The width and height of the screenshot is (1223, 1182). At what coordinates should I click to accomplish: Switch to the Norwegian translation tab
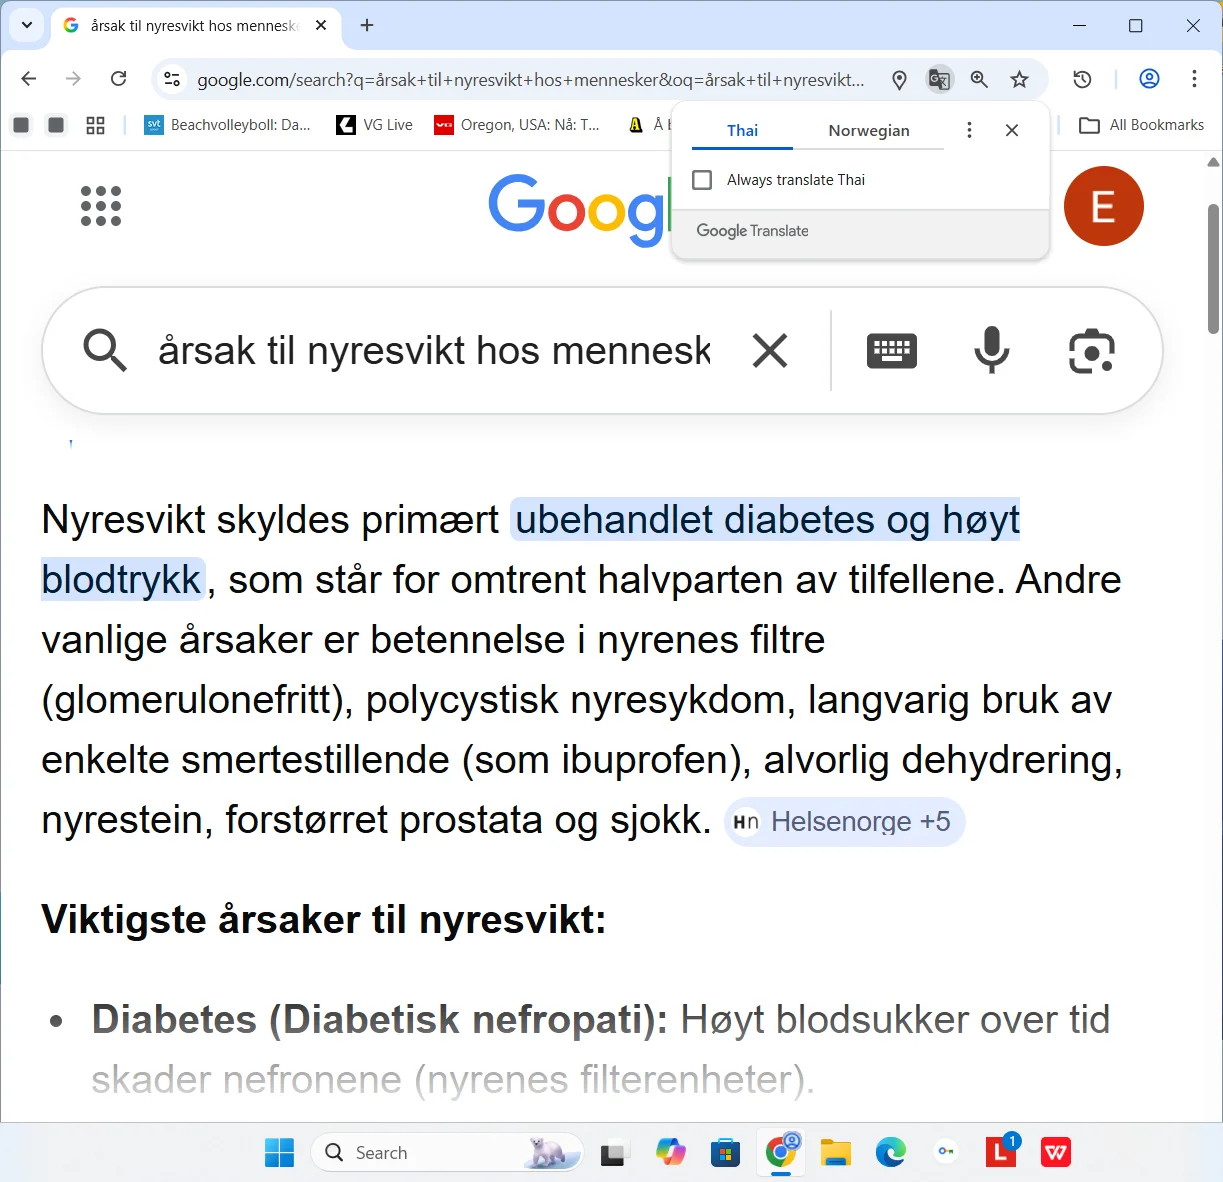tap(868, 130)
